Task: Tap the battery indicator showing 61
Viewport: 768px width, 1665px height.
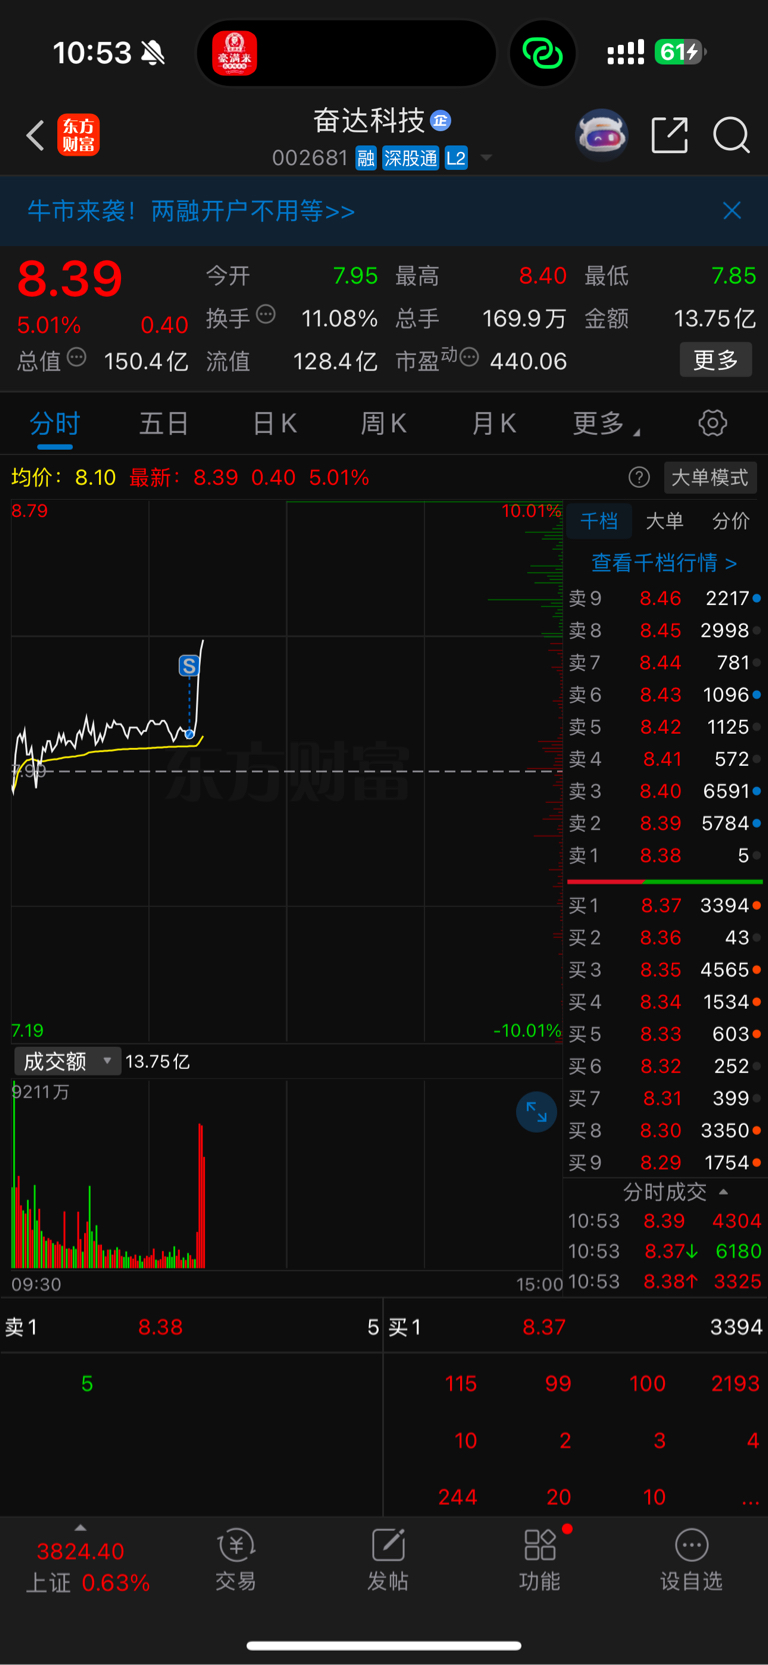Action: point(679,52)
